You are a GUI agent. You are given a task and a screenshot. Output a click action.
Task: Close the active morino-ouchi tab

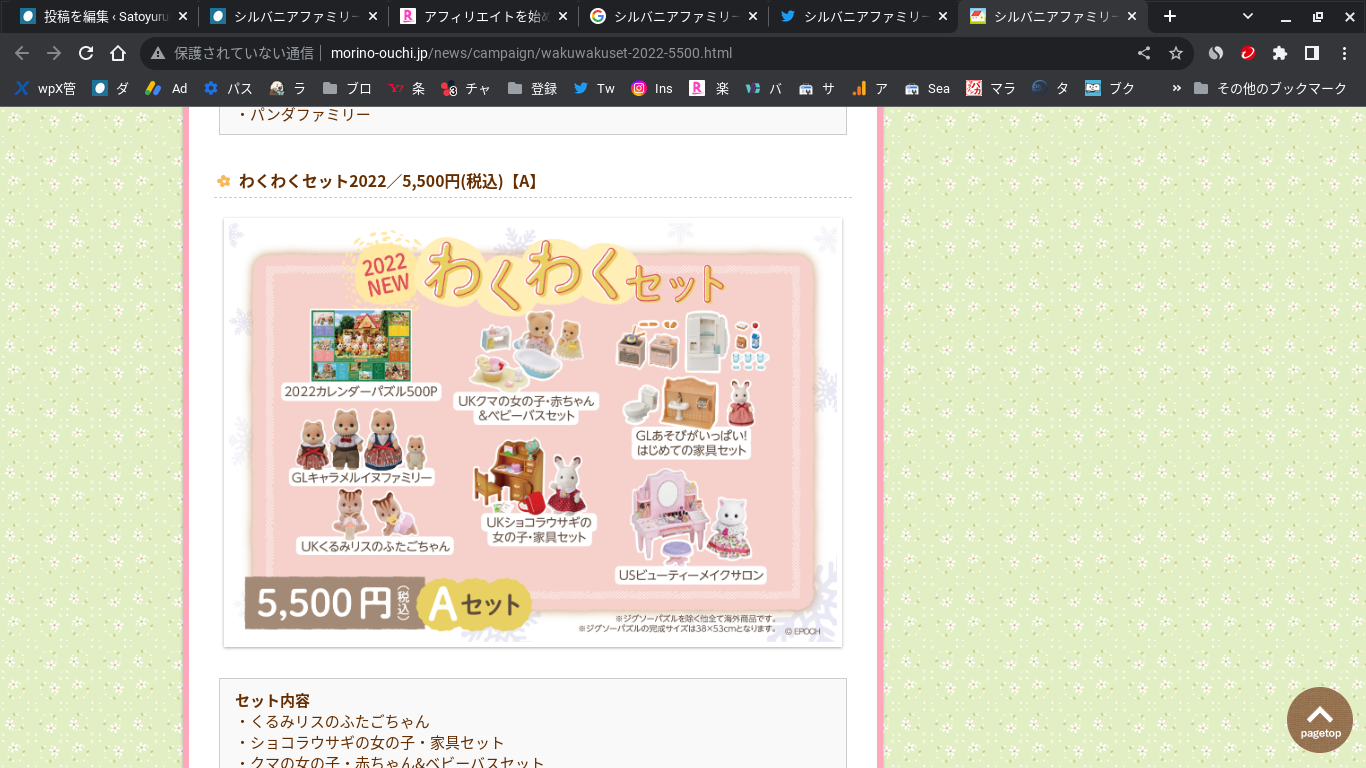1132,16
